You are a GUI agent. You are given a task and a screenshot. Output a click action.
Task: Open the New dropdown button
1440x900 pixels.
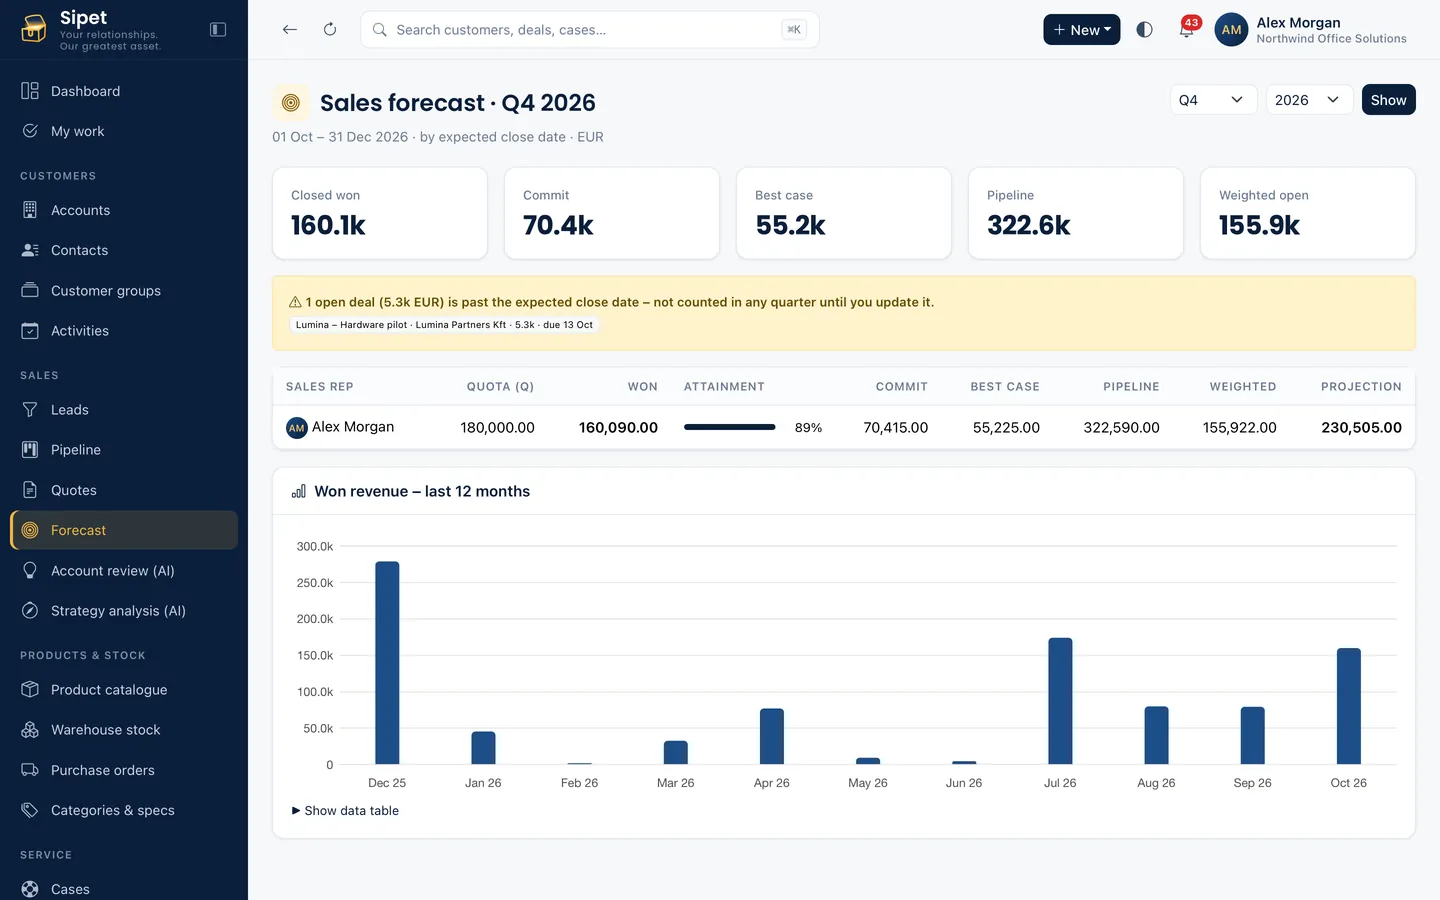point(1081,30)
